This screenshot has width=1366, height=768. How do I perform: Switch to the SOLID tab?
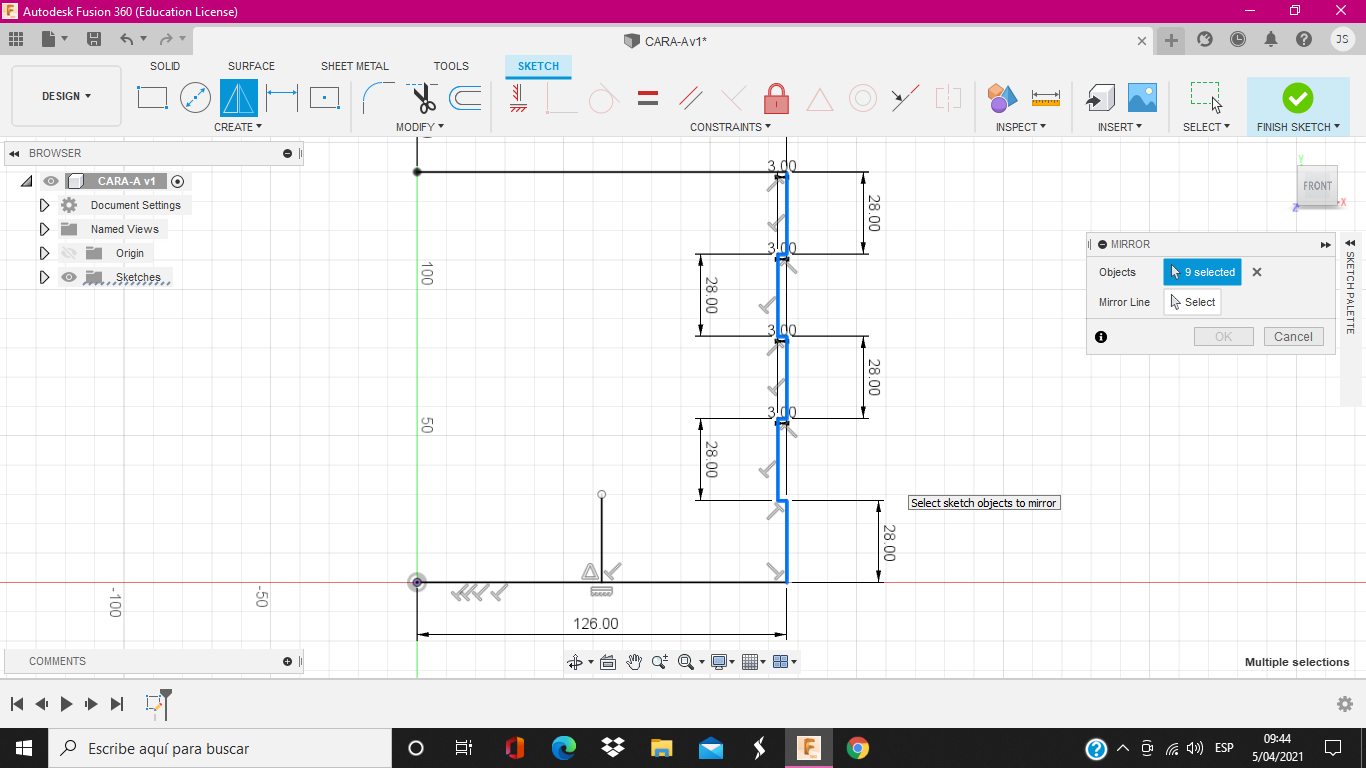pos(165,66)
